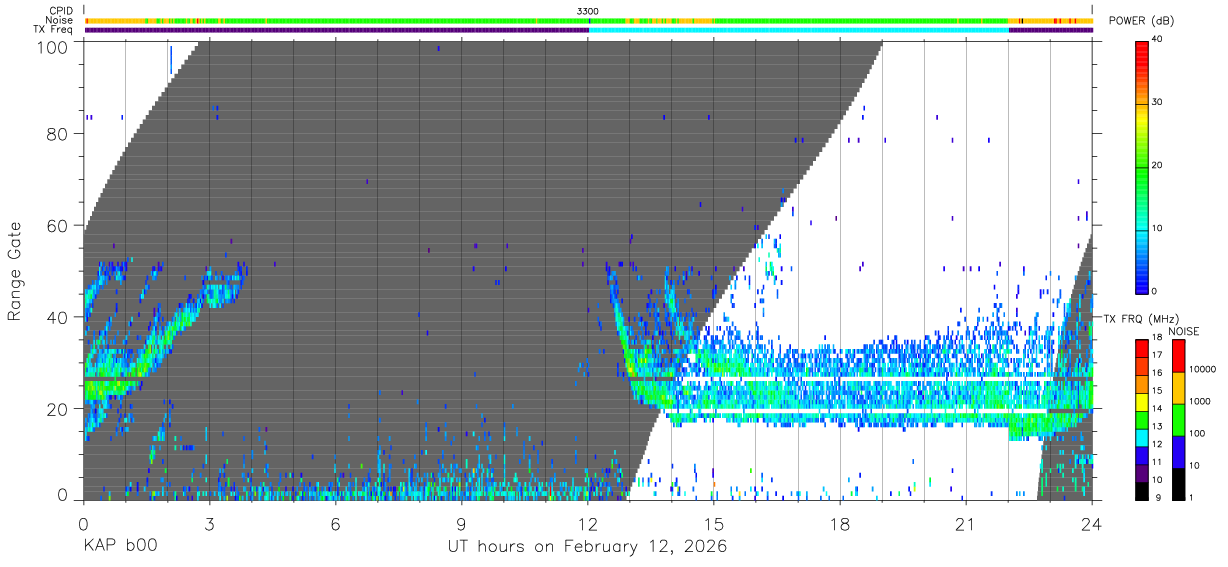1228x567 pixels.
Task: Pick the orange cell in TX FRQ legend
Action: [1142, 386]
